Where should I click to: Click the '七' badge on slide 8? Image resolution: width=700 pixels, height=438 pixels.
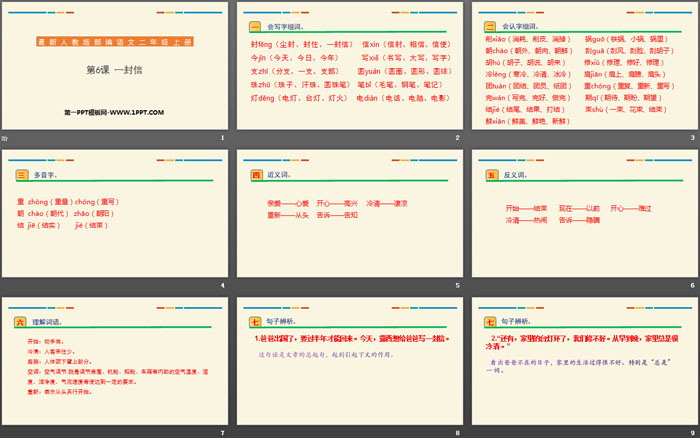[x=254, y=322]
